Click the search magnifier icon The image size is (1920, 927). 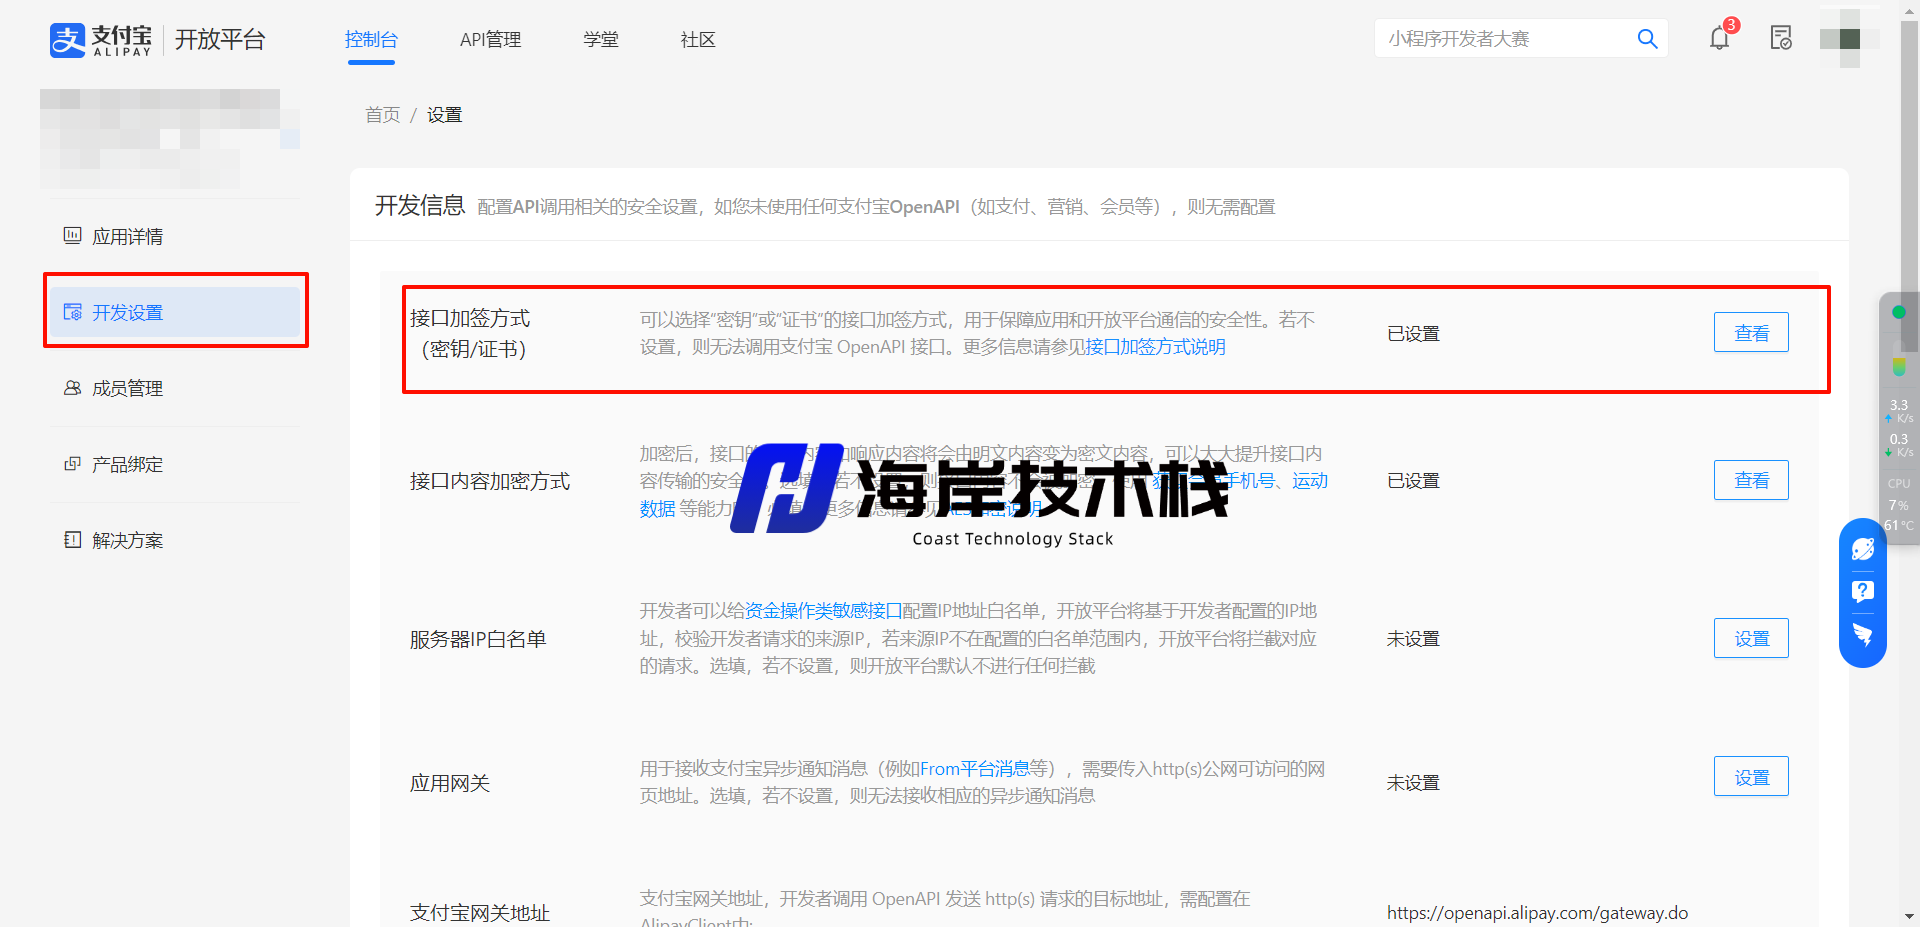(1647, 39)
